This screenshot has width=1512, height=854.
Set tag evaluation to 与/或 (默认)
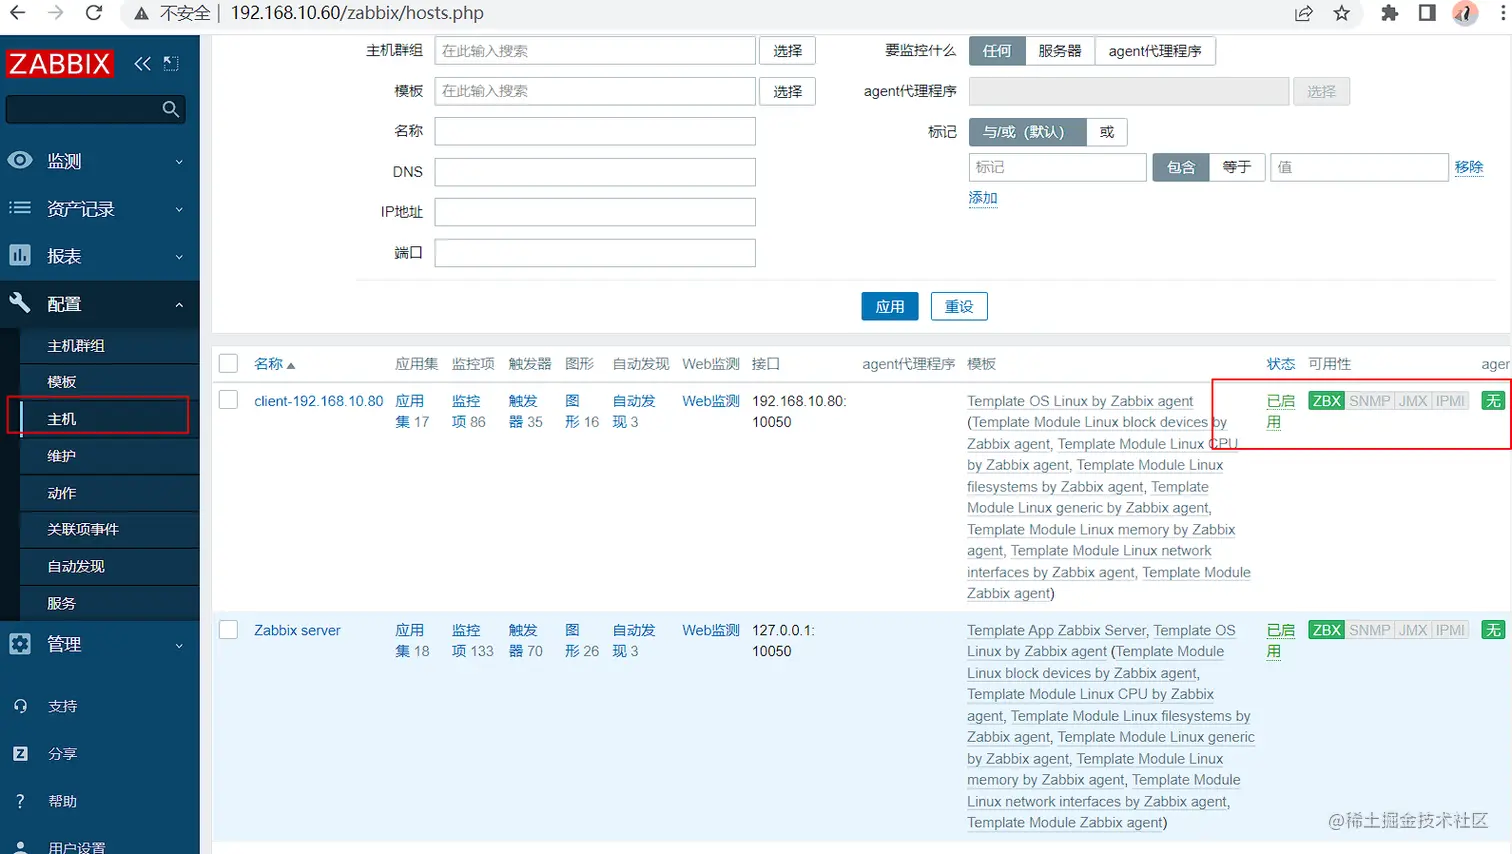pos(1027,132)
